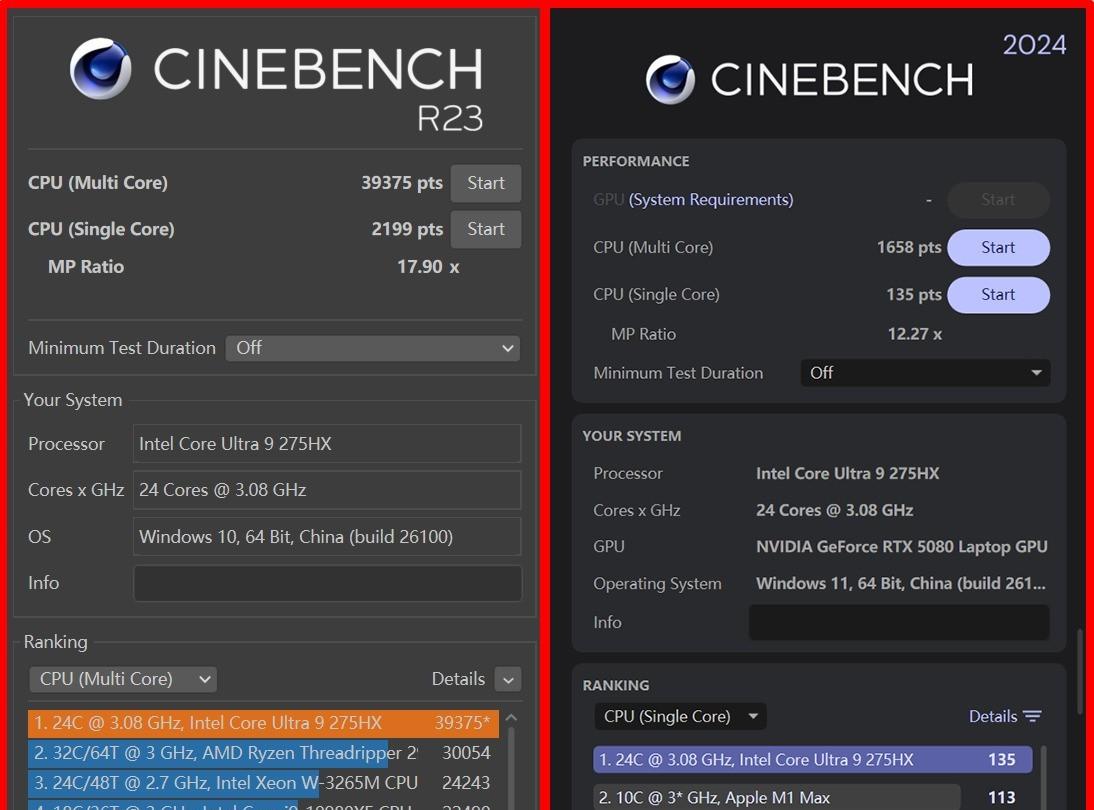Click the filter icon beside Details in 2024
The image size is (1094, 810).
(x=1033, y=716)
